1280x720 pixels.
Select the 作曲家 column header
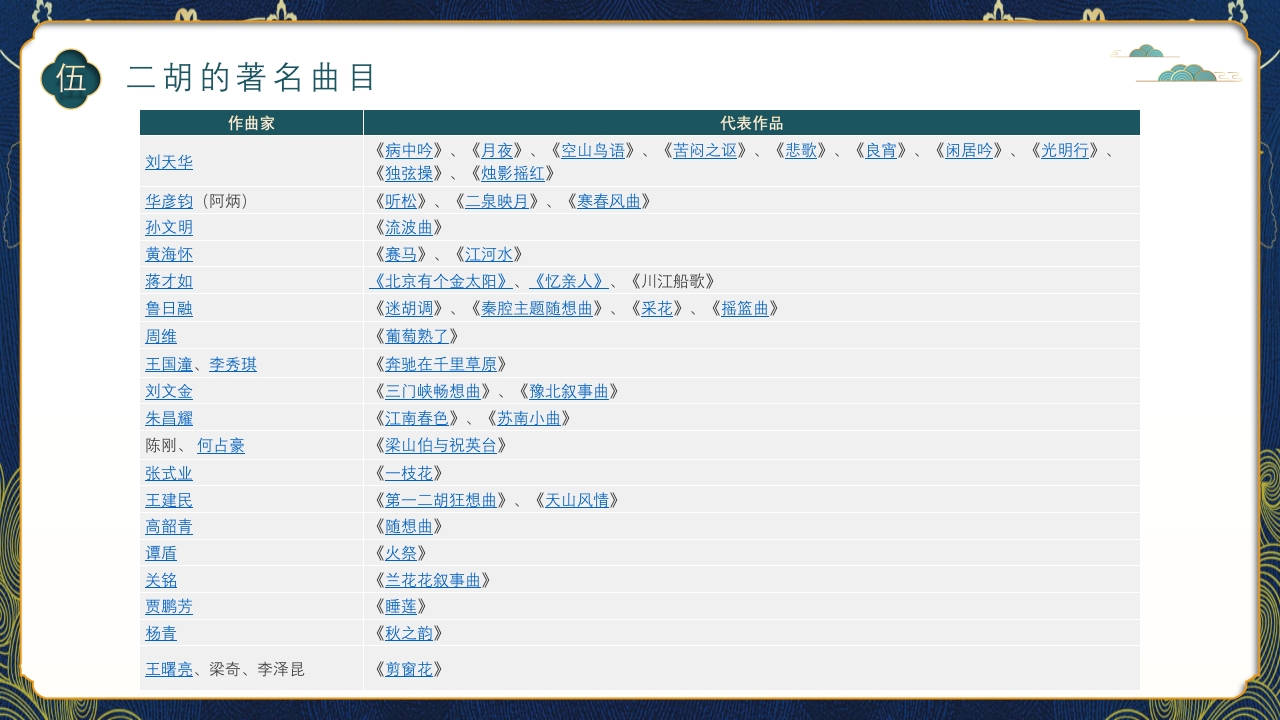pyautogui.click(x=251, y=123)
